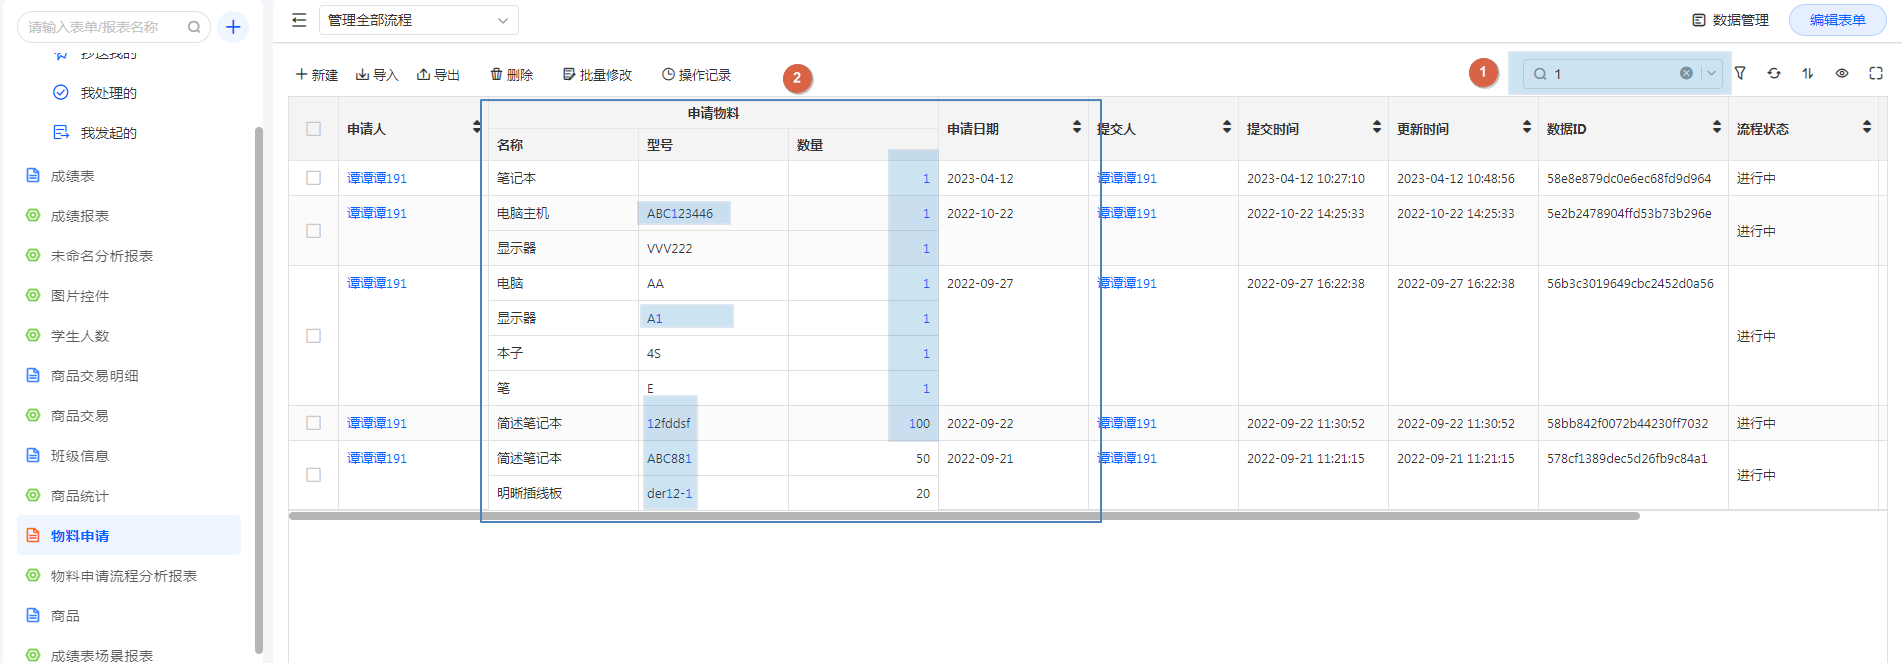
Task: Click the form name search field
Action: pyautogui.click(x=103, y=27)
